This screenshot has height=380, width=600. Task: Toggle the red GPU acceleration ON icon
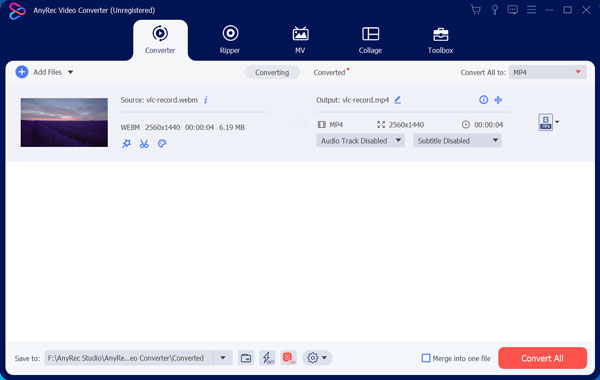(289, 358)
